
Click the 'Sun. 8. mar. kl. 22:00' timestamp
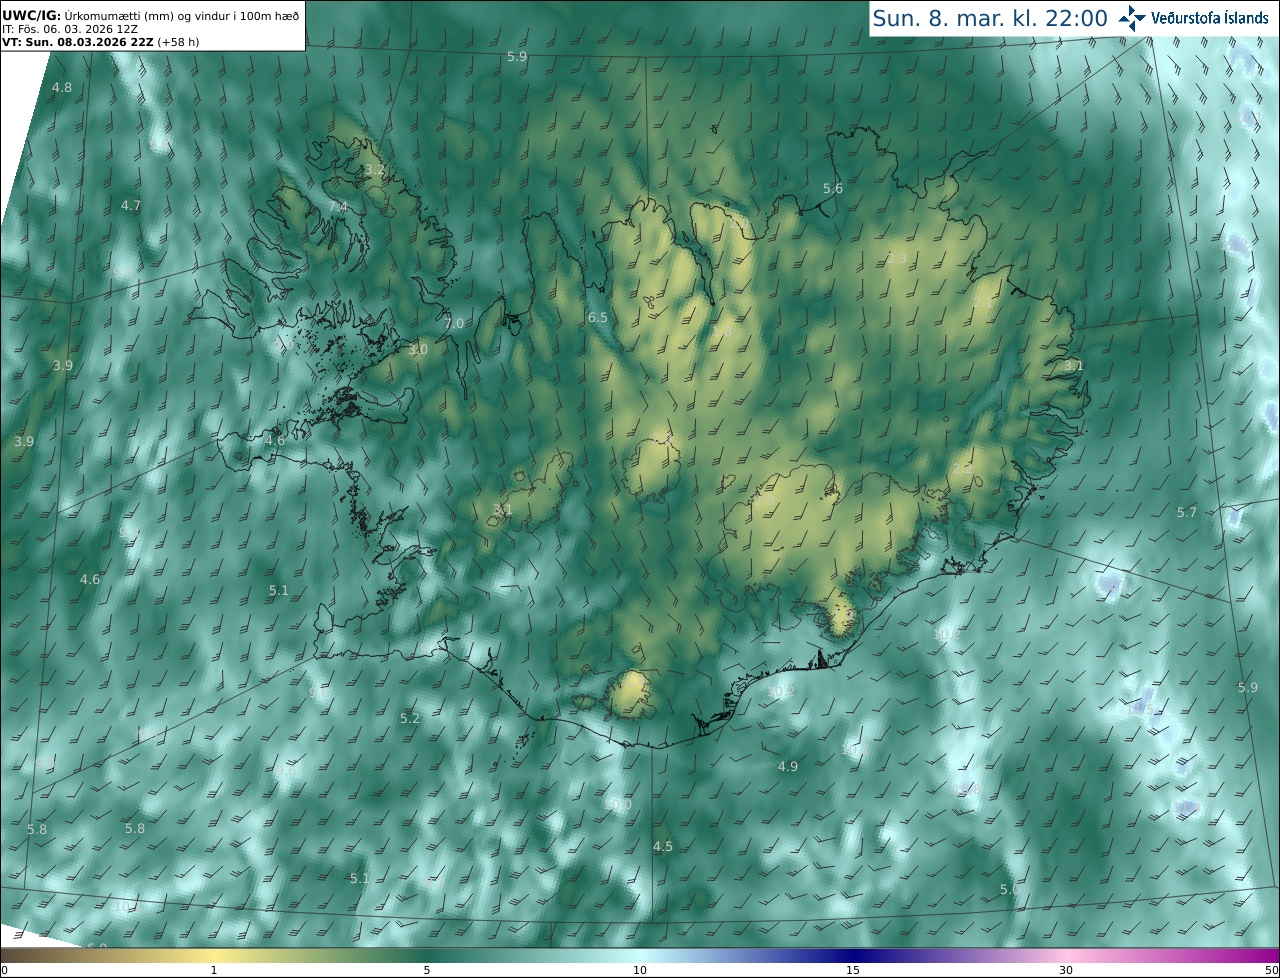(x=990, y=18)
